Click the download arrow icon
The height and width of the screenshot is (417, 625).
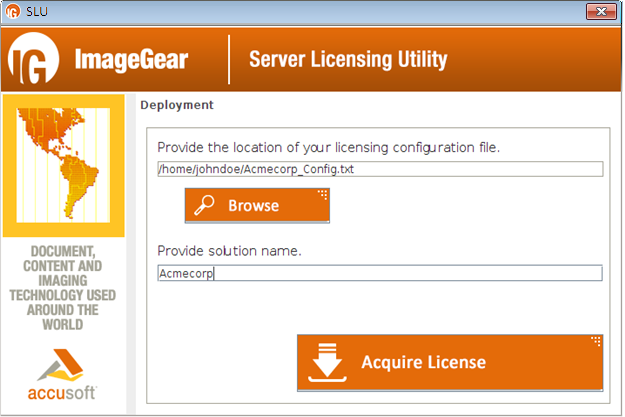tap(328, 362)
